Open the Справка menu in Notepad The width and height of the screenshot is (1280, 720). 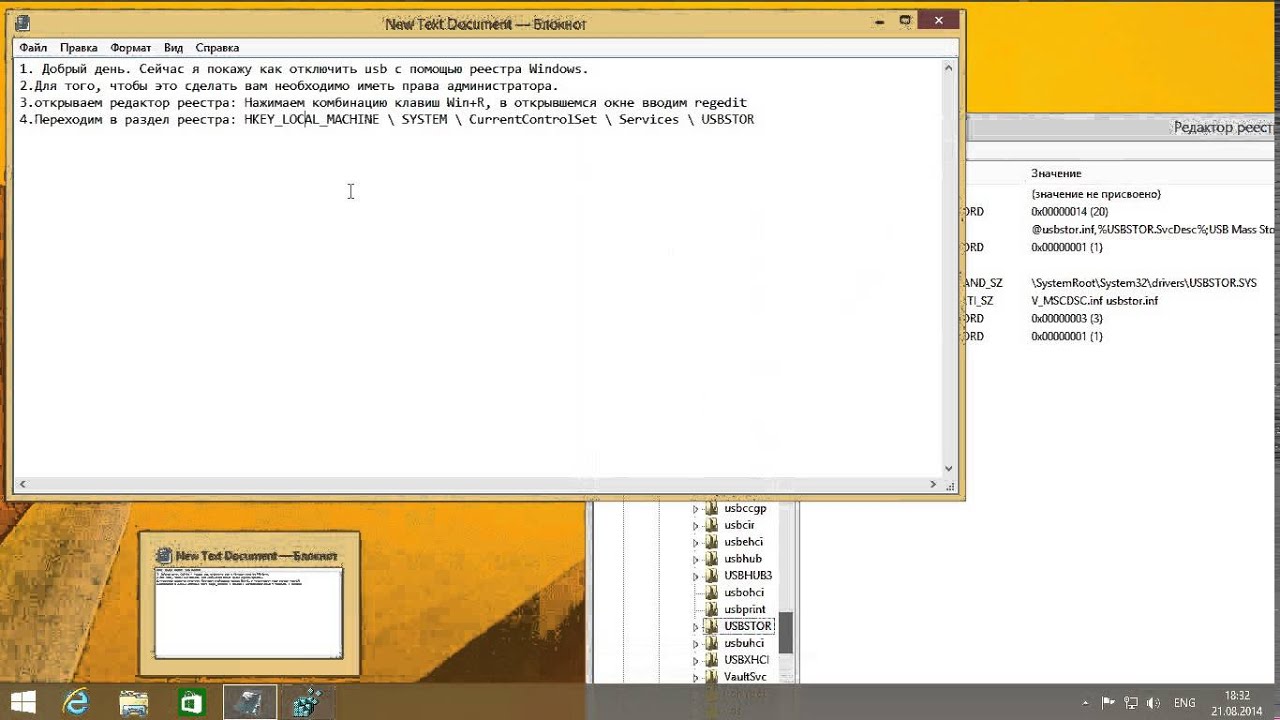tap(217, 48)
